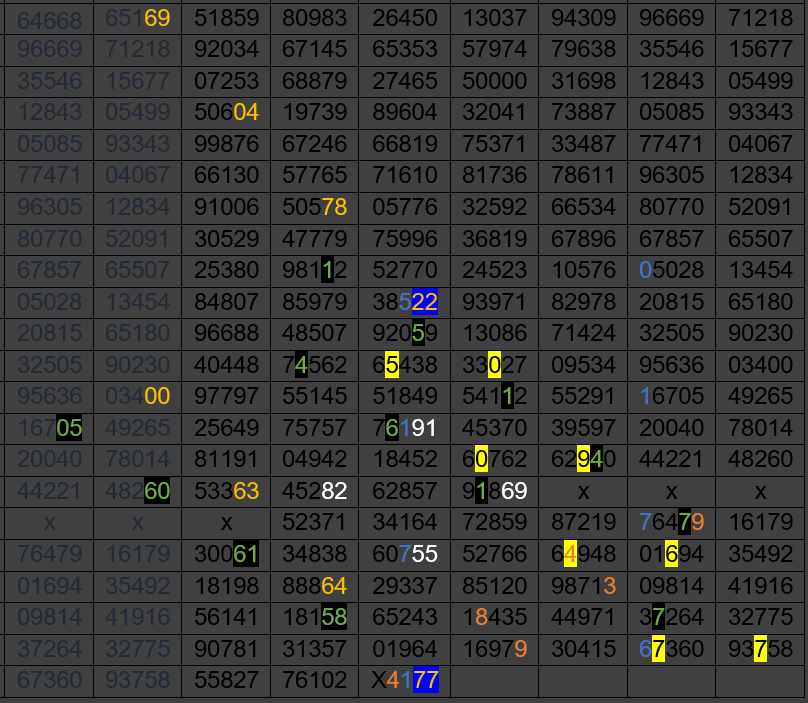The image size is (808, 703).
Task: Click the cell containing 51859
Action: pos(225,17)
